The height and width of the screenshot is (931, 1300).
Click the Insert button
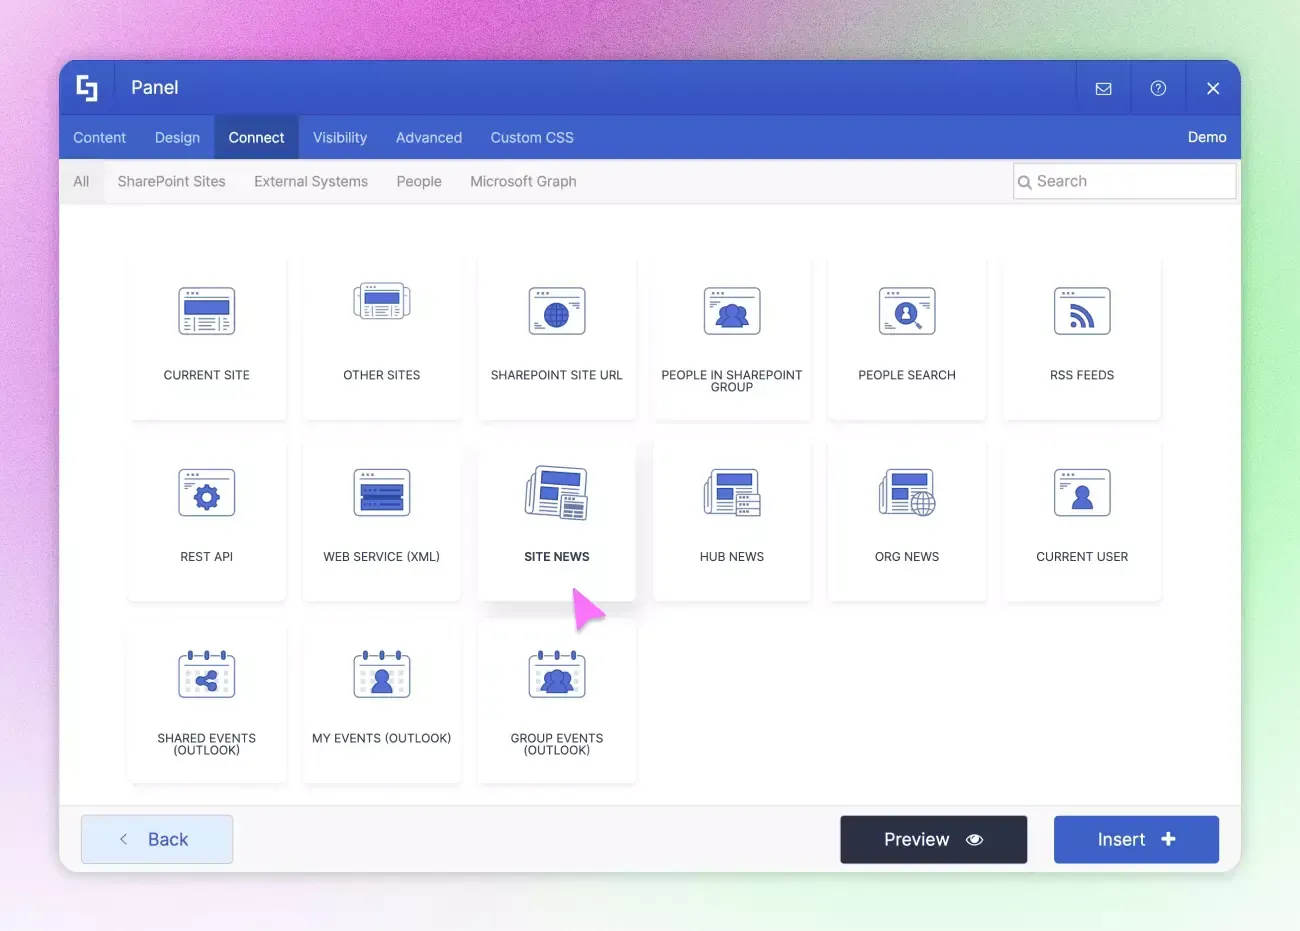click(x=1136, y=839)
